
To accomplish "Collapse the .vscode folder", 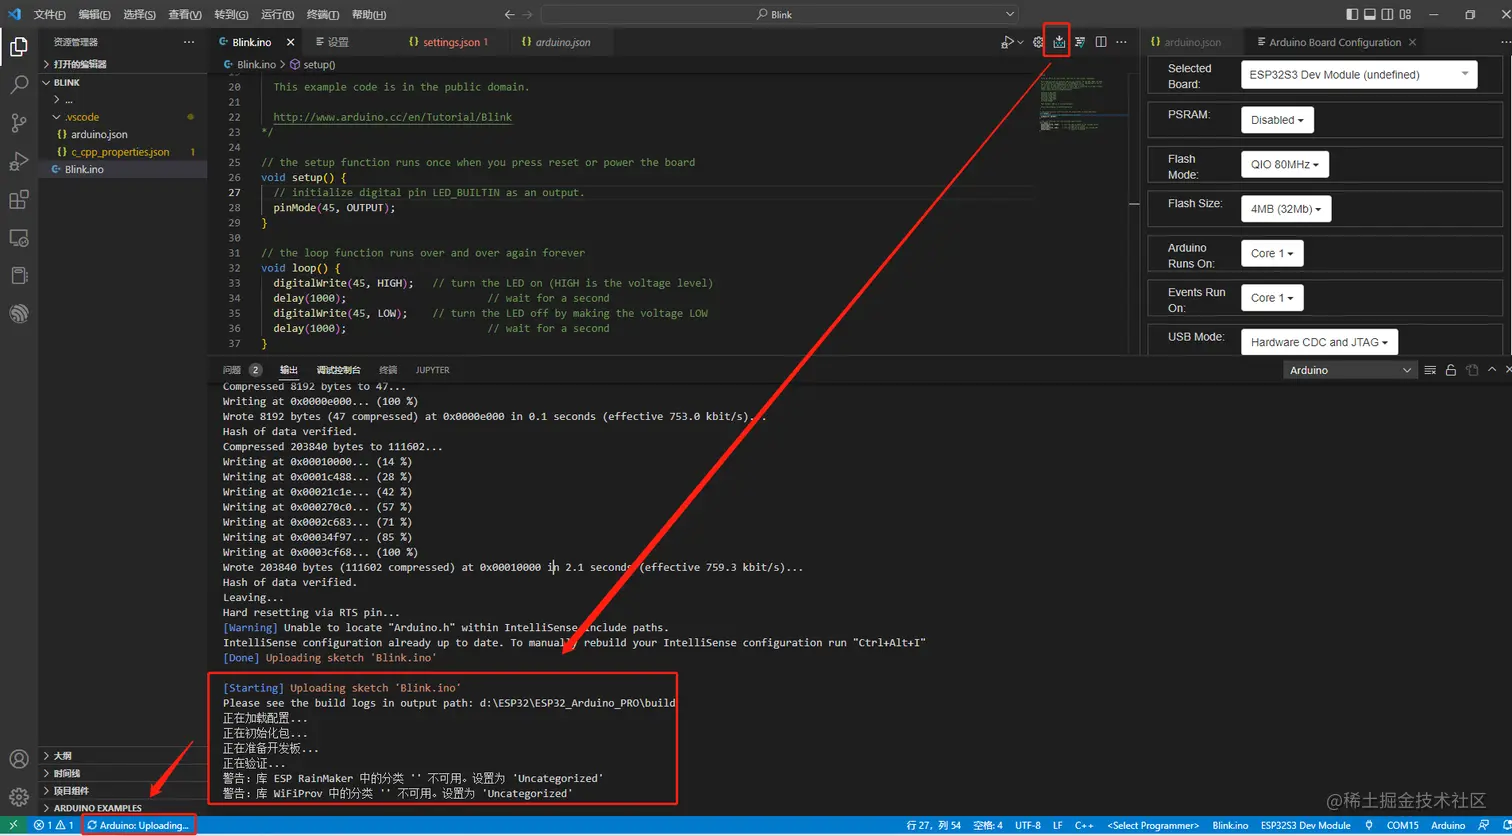I will [x=123, y=117].
